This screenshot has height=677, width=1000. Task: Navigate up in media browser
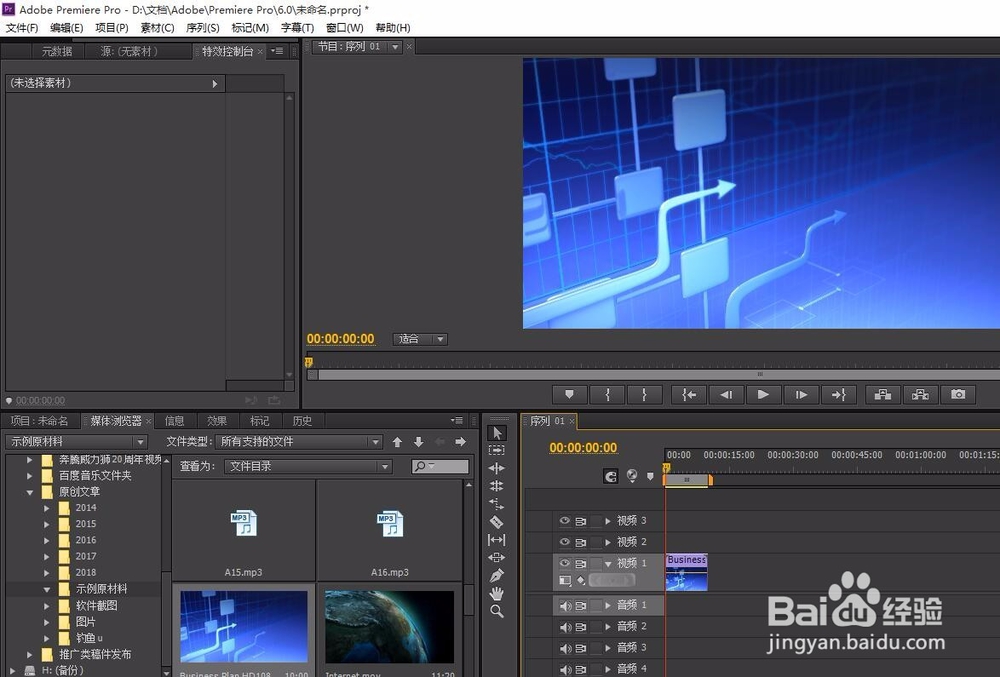pos(397,442)
